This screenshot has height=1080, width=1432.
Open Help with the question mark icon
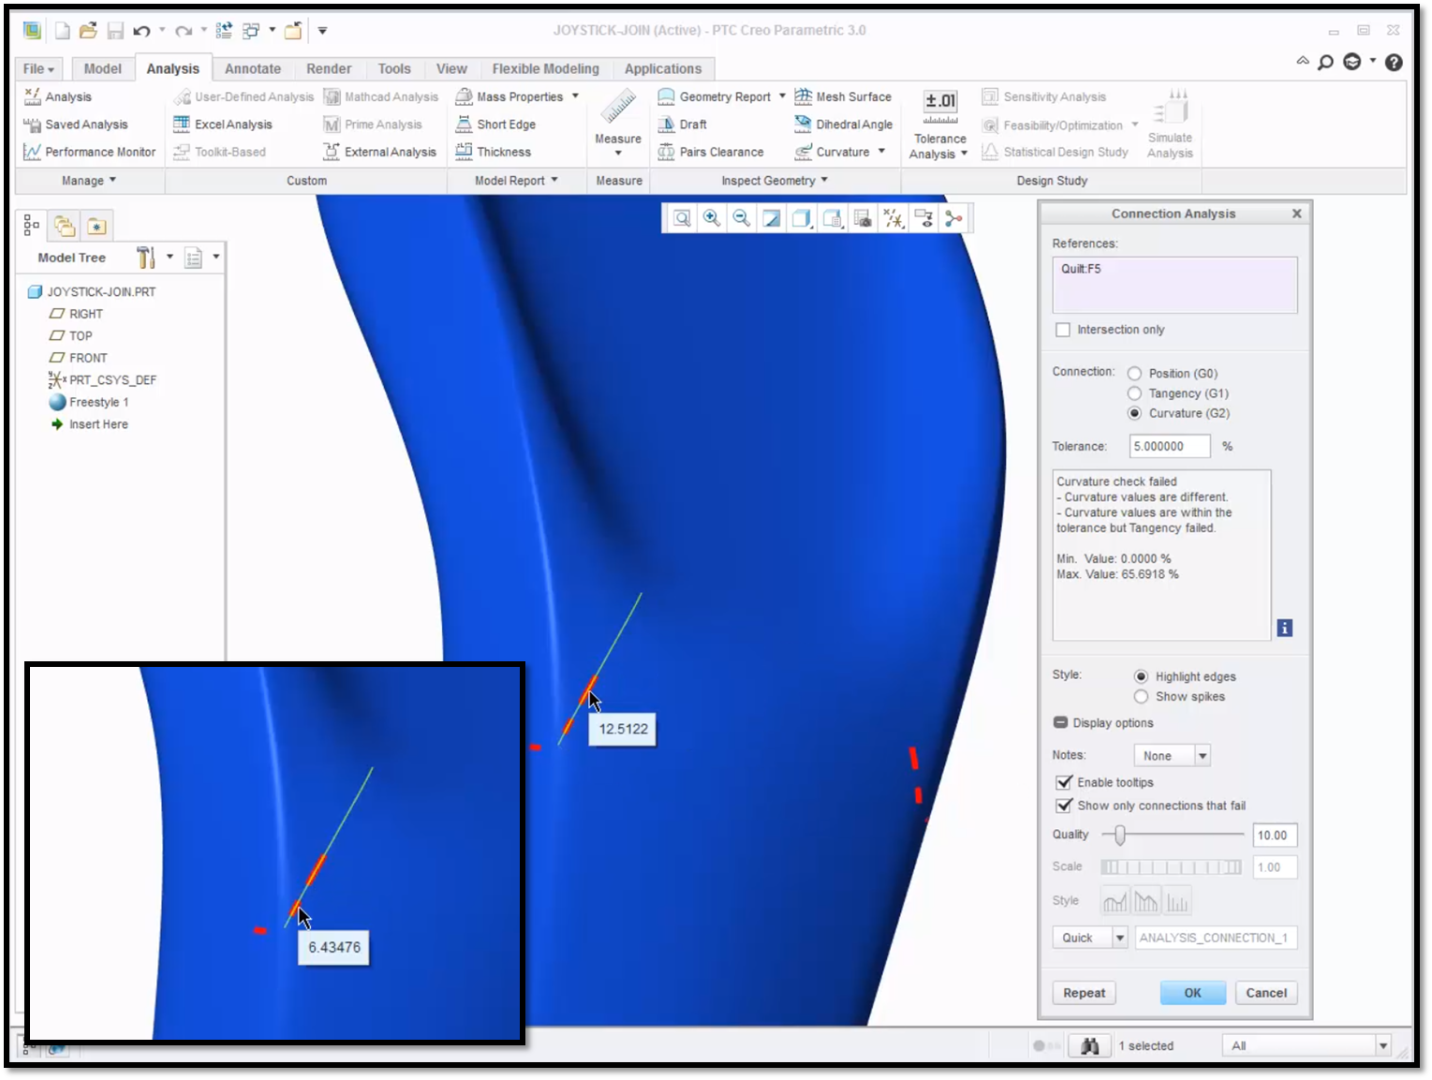pyautogui.click(x=1394, y=62)
